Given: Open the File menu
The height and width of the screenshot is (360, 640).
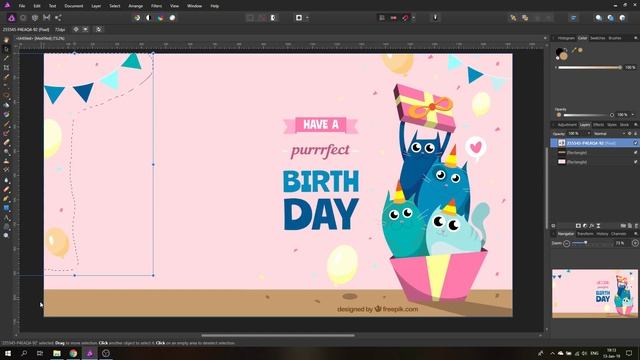Looking at the screenshot, I should tap(22, 6).
